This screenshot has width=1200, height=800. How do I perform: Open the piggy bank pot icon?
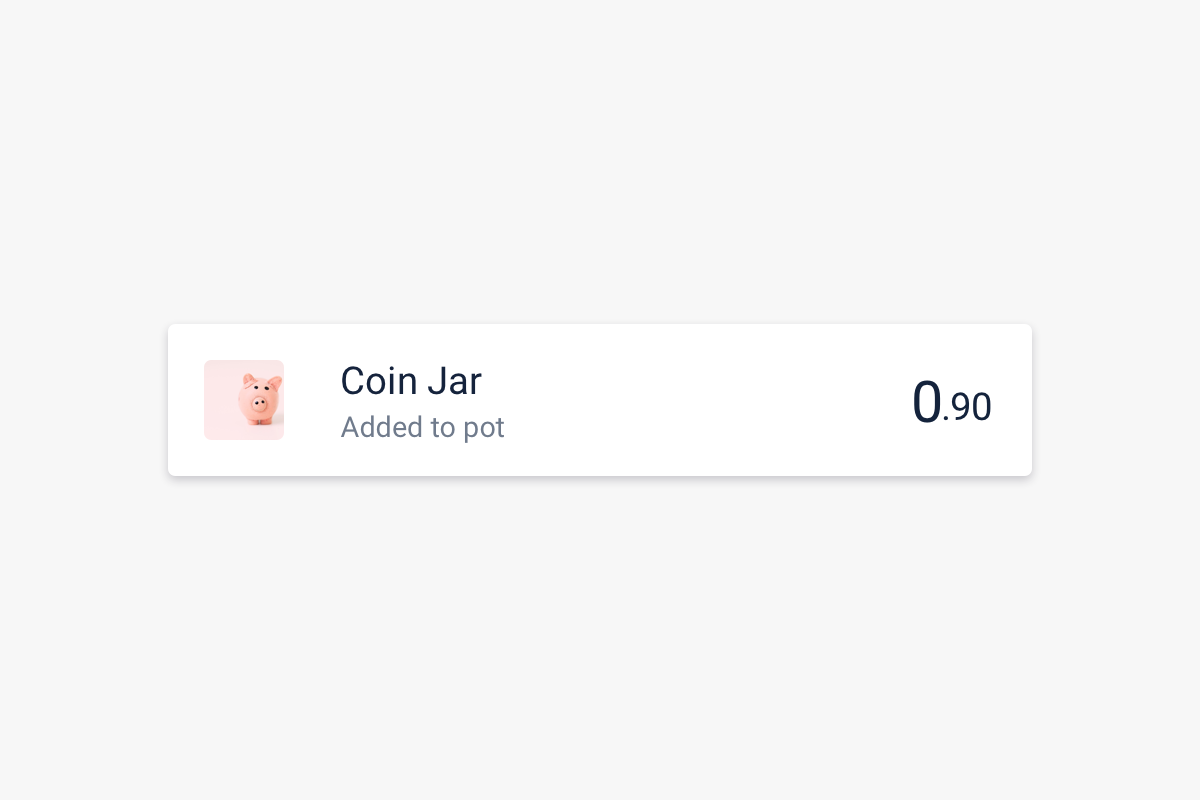click(x=244, y=400)
